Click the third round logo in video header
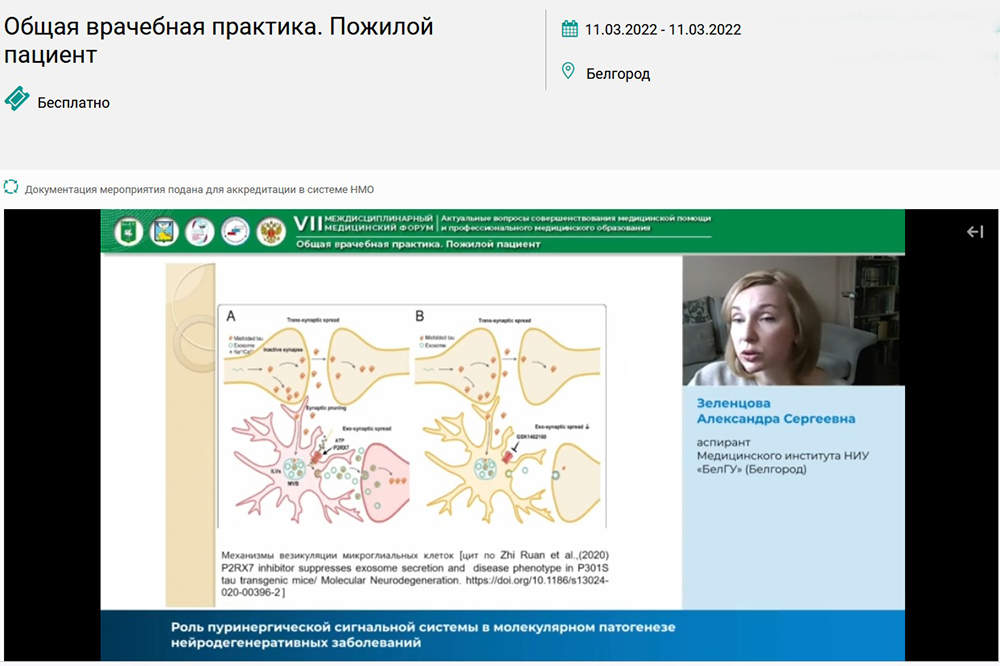The width and height of the screenshot is (1000, 666). [x=199, y=232]
